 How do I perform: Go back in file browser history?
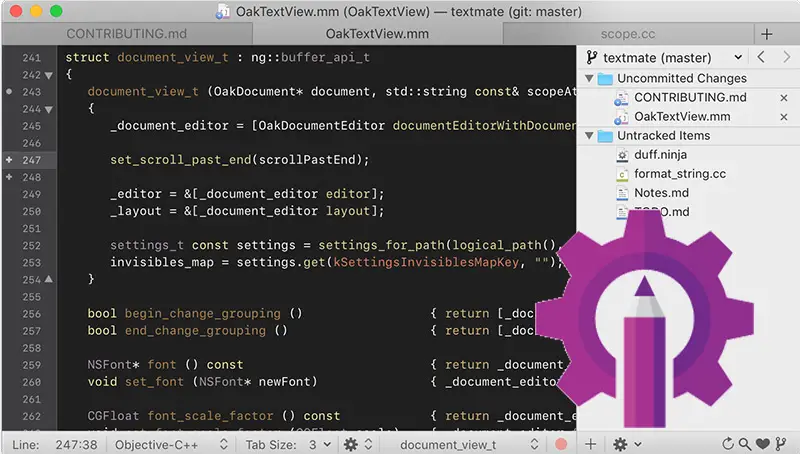(x=761, y=57)
